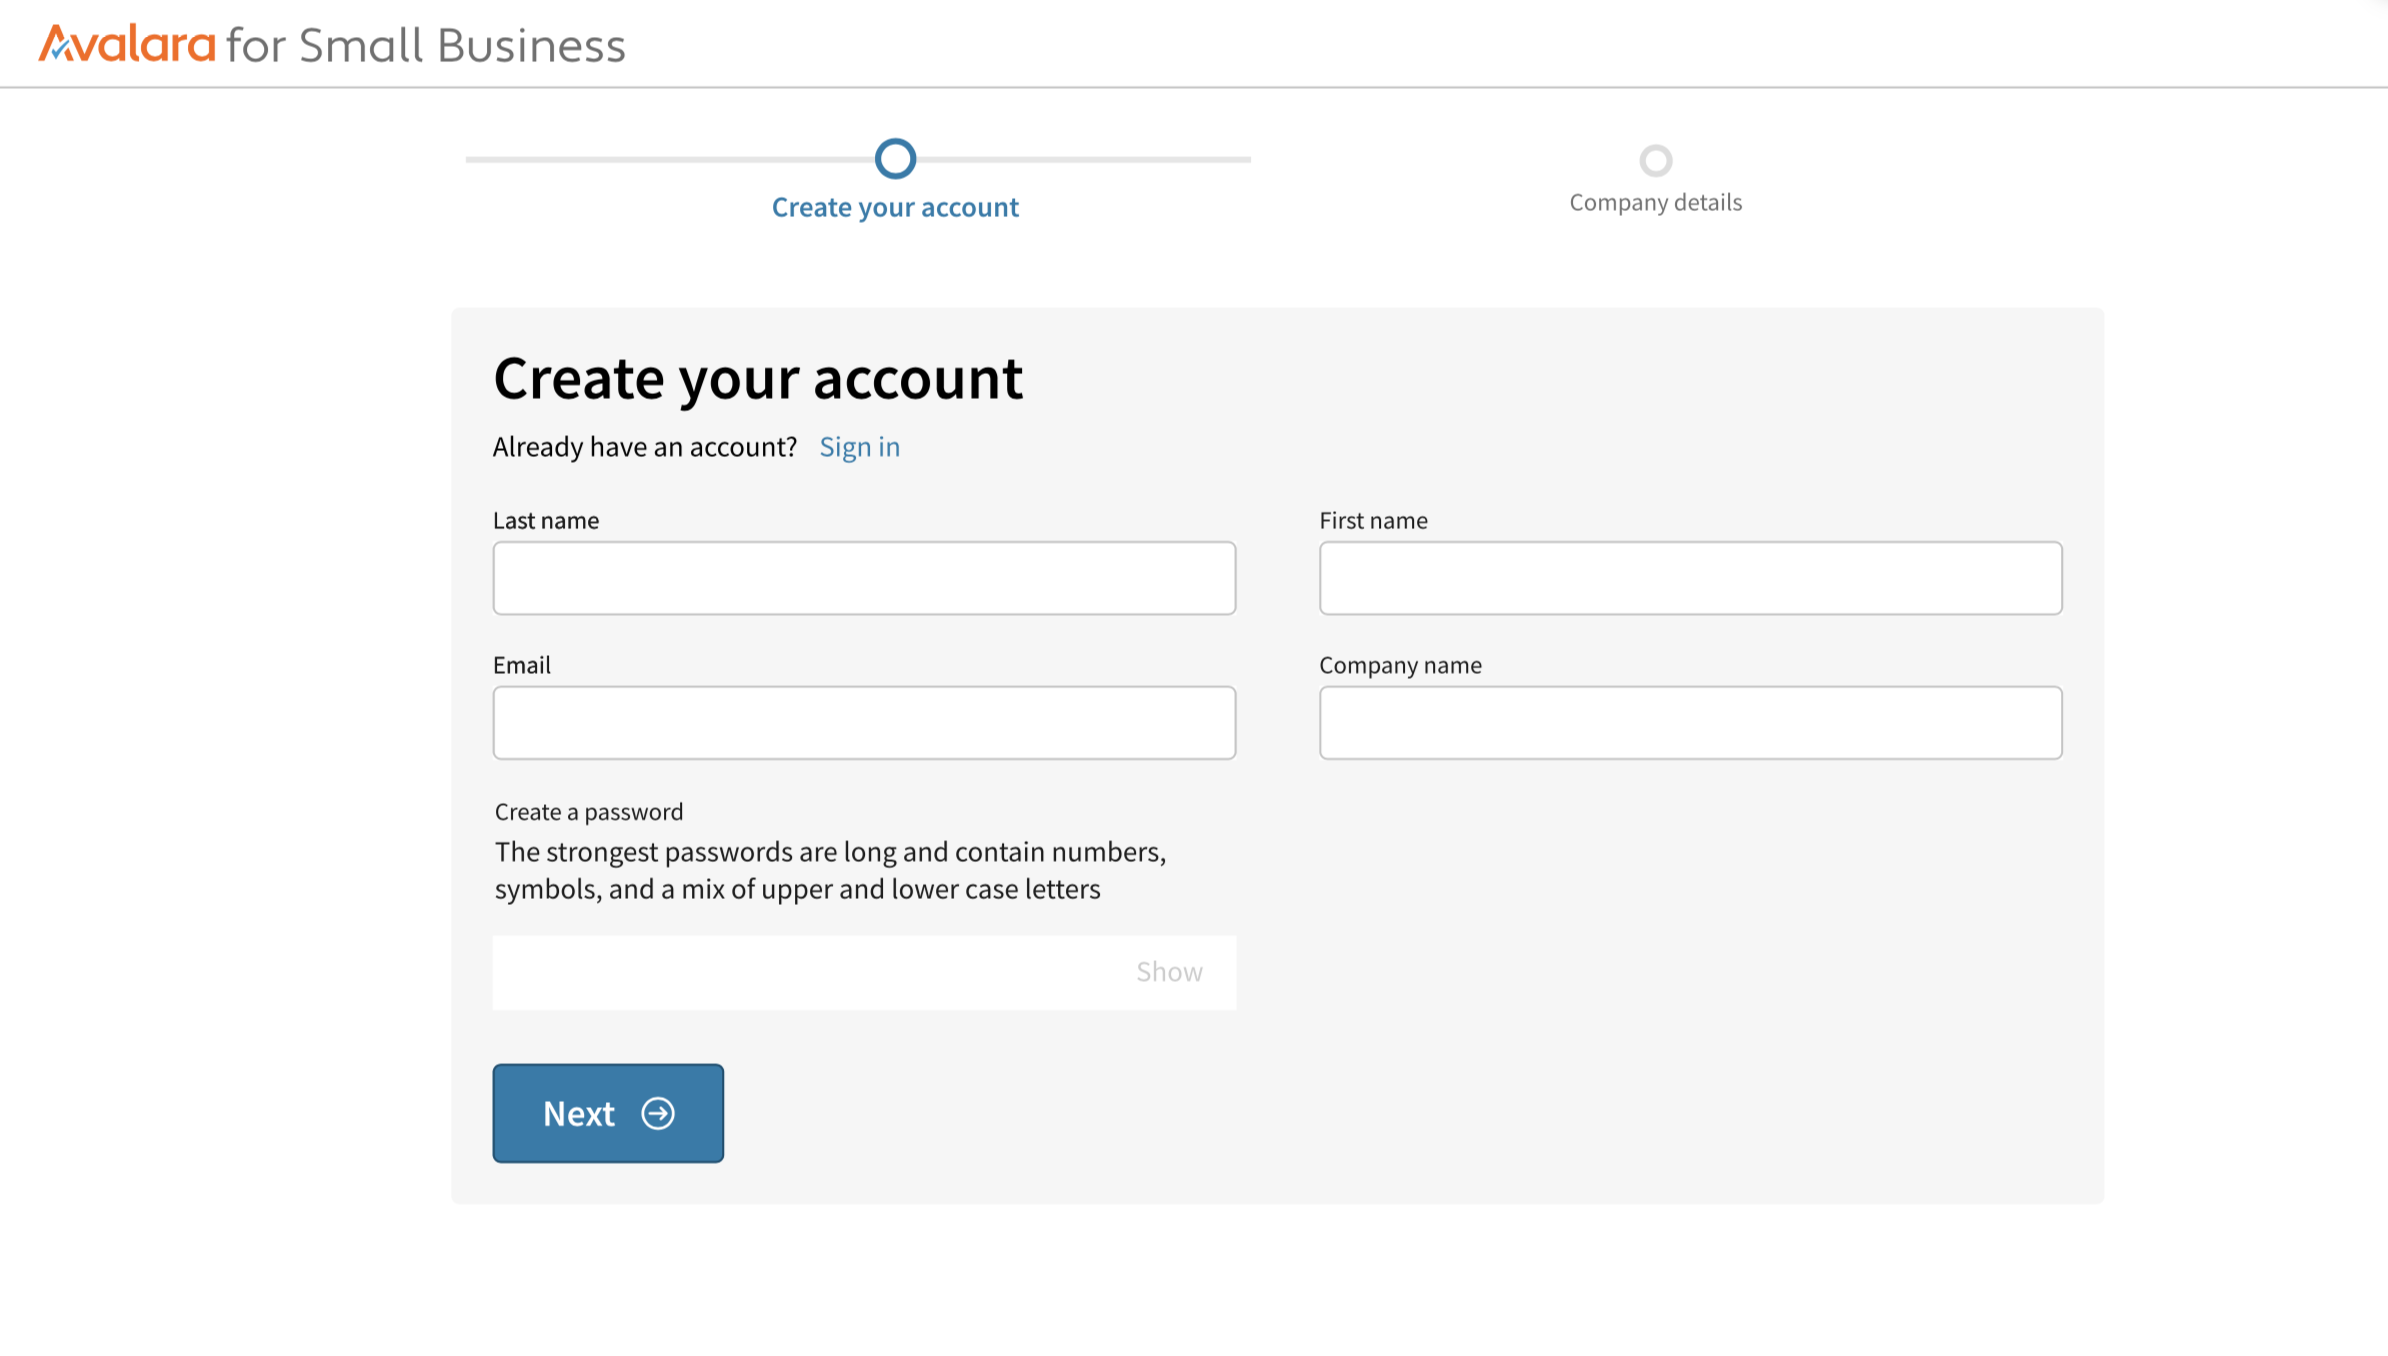Image resolution: width=2388 pixels, height=1356 pixels.
Task: Click the Company name label
Action: [1400, 666]
